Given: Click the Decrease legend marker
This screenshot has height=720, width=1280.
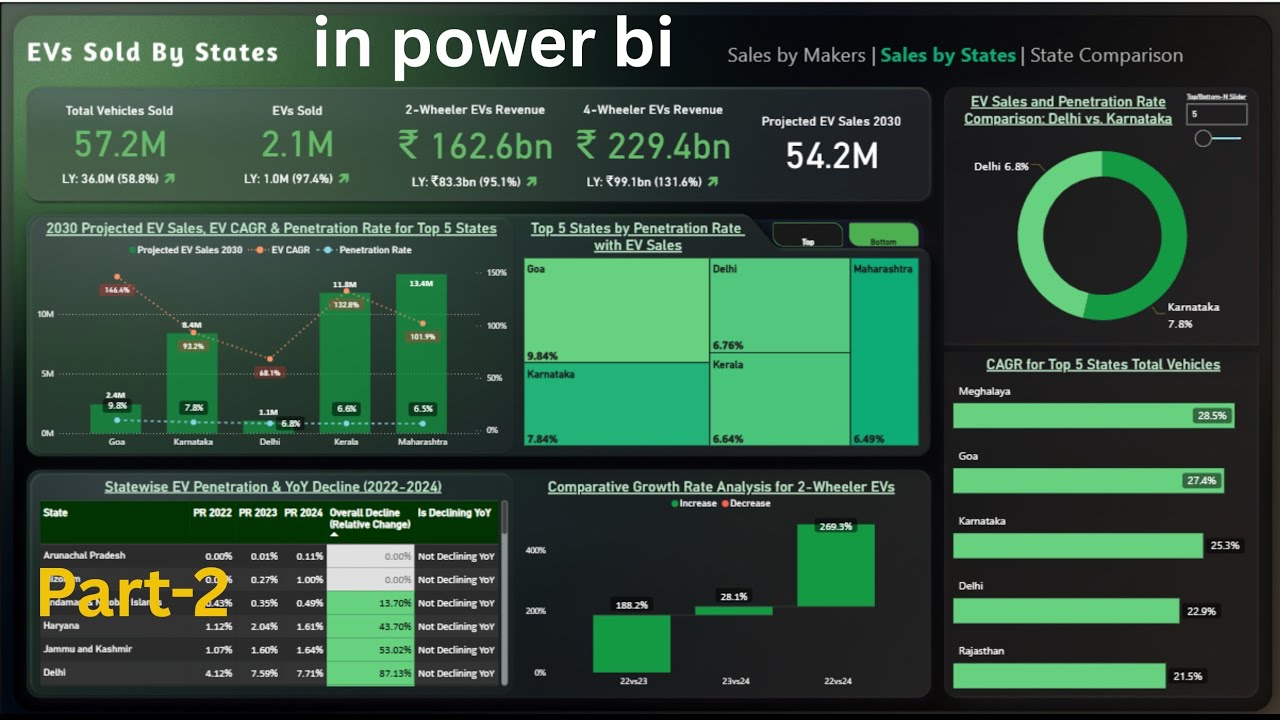Looking at the screenshot, I should (x=725, y=504).
